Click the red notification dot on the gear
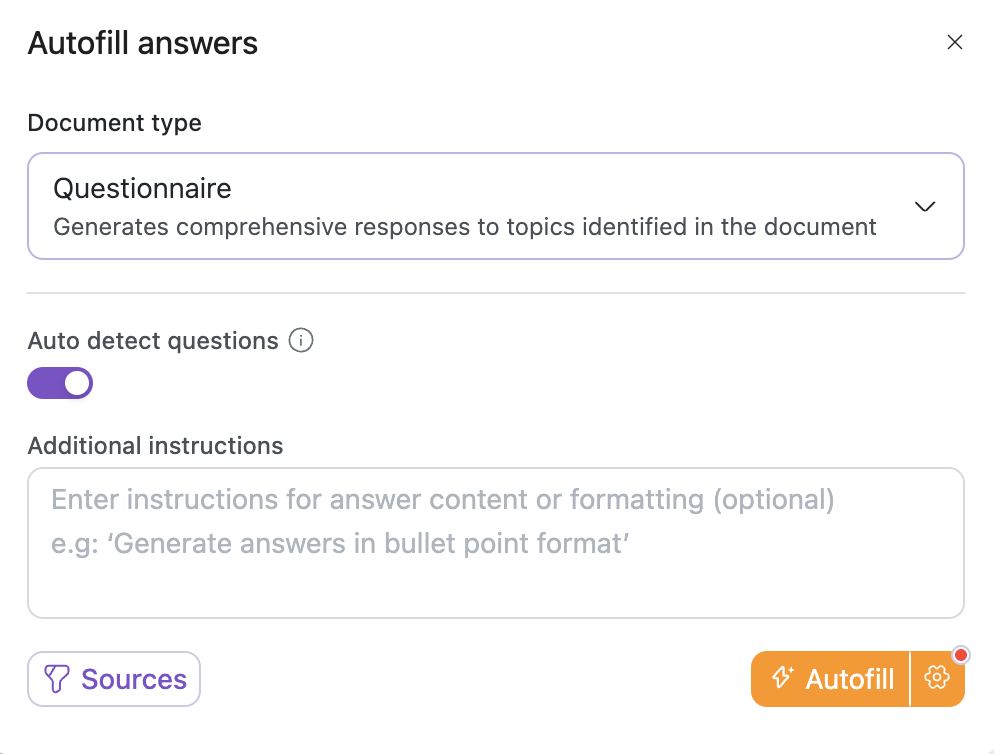 click(x=961, y=656)
